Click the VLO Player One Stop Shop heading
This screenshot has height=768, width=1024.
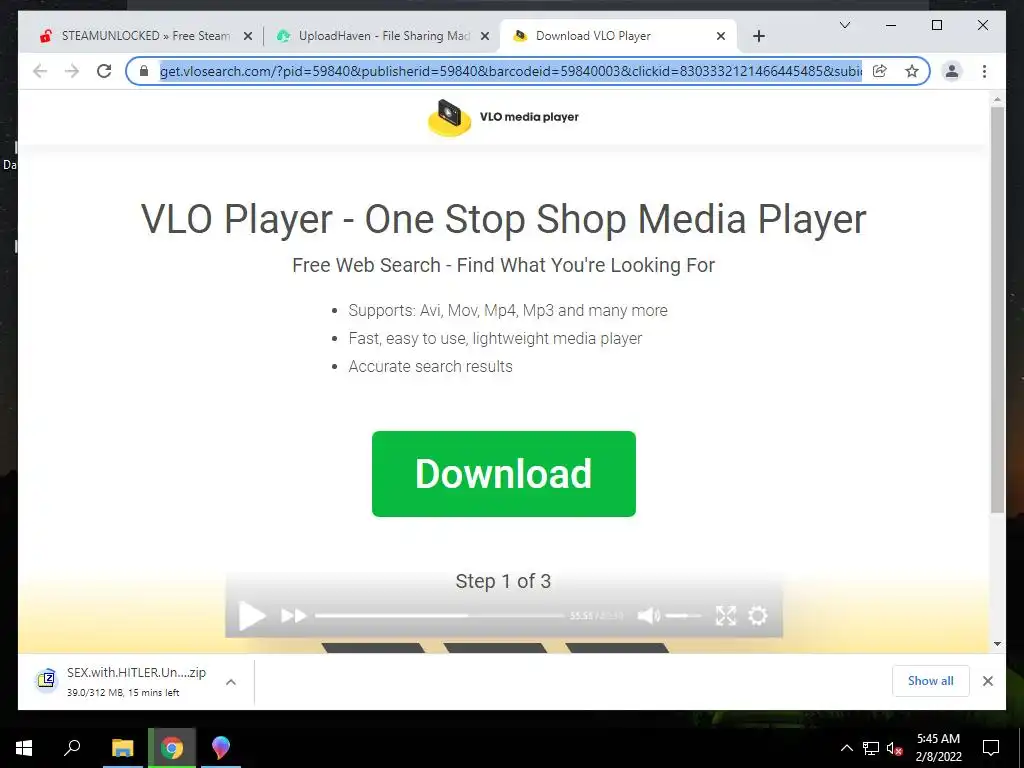(504, 219)
